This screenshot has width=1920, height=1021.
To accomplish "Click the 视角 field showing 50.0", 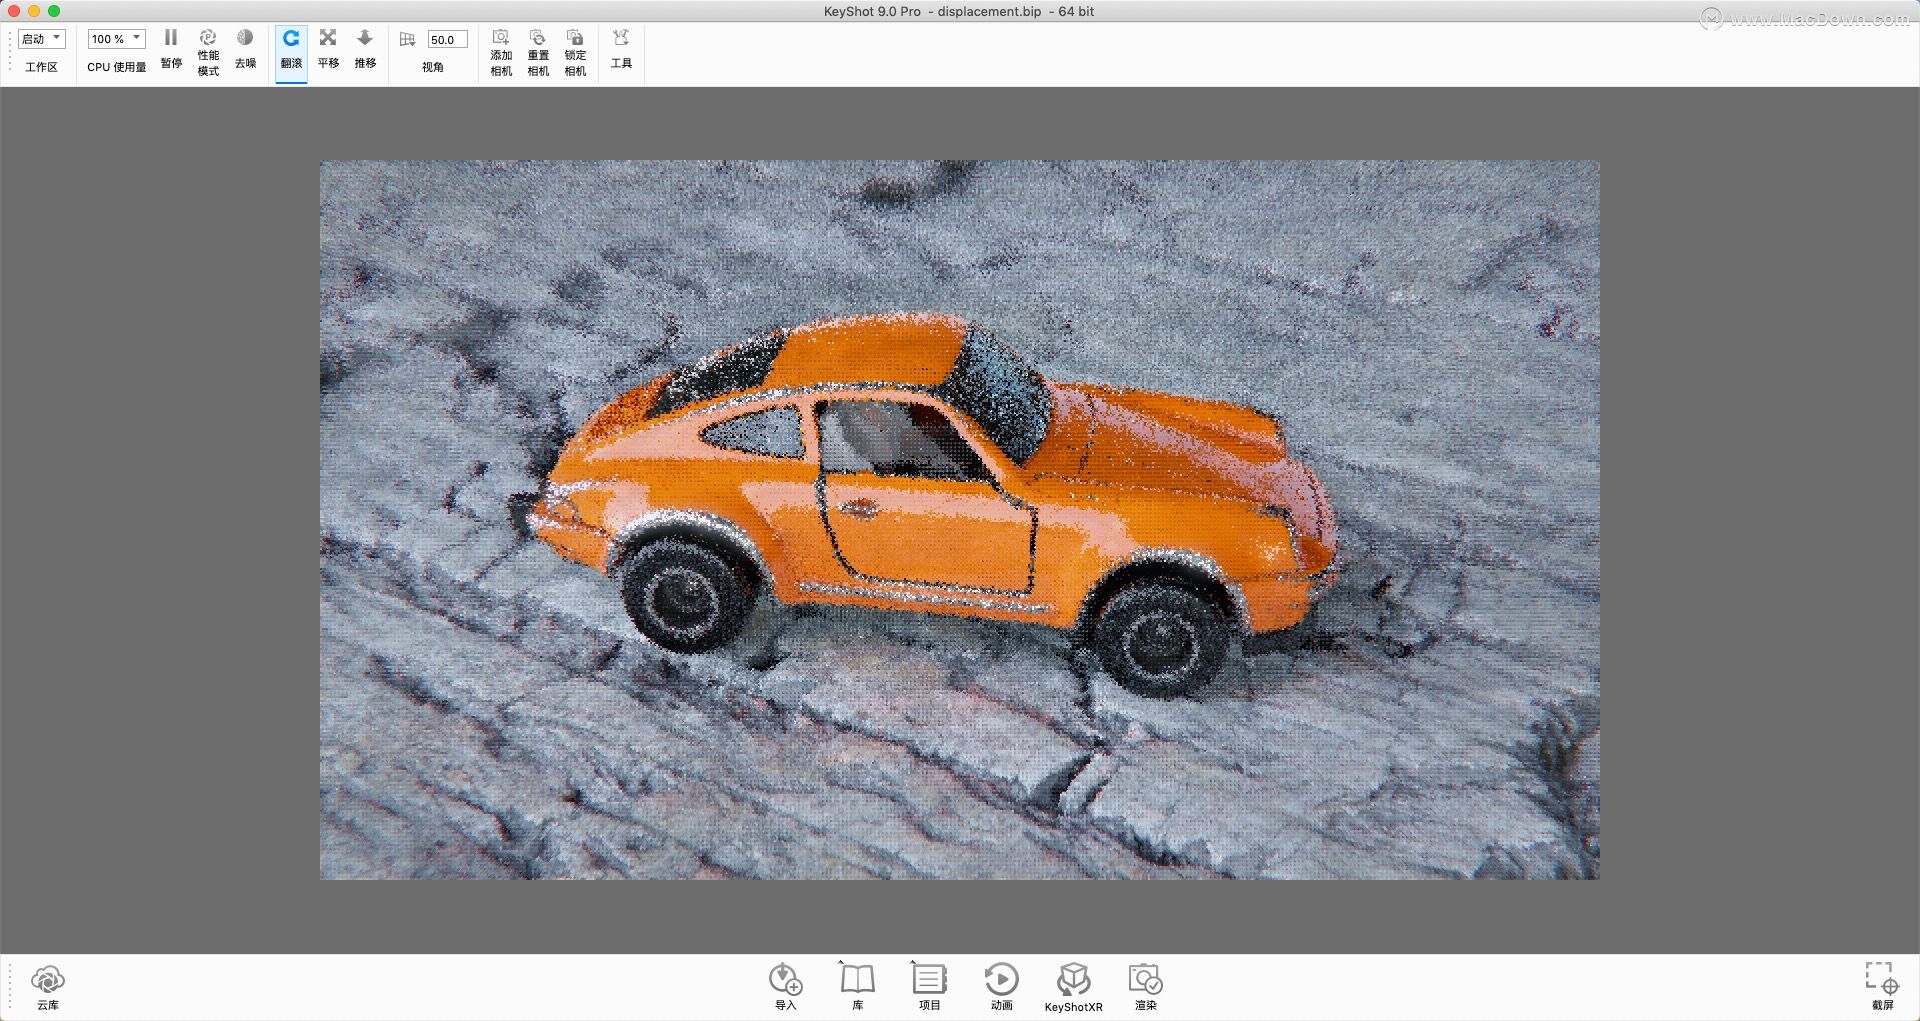I will [446, 39].
